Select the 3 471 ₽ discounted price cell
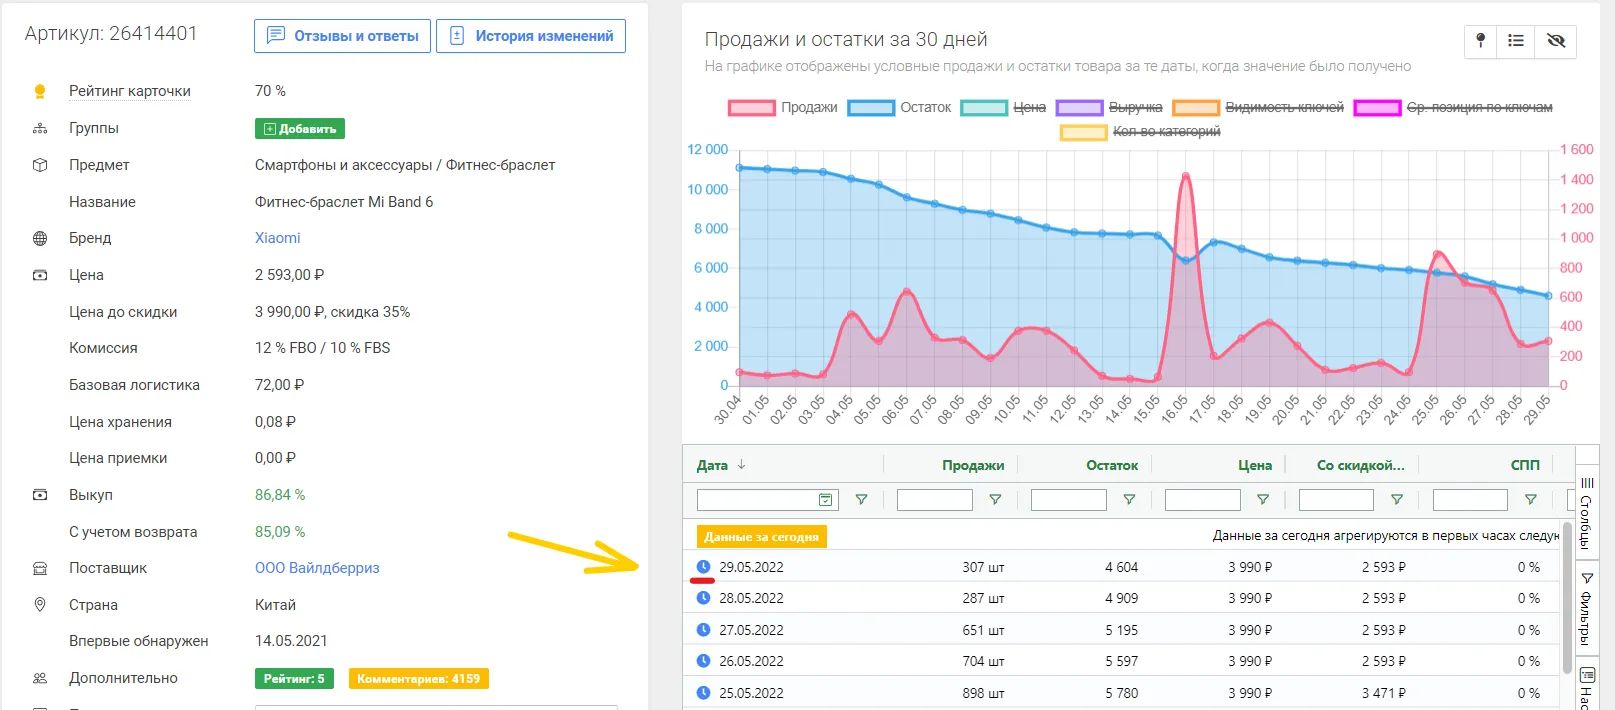 coord(1383,693)
